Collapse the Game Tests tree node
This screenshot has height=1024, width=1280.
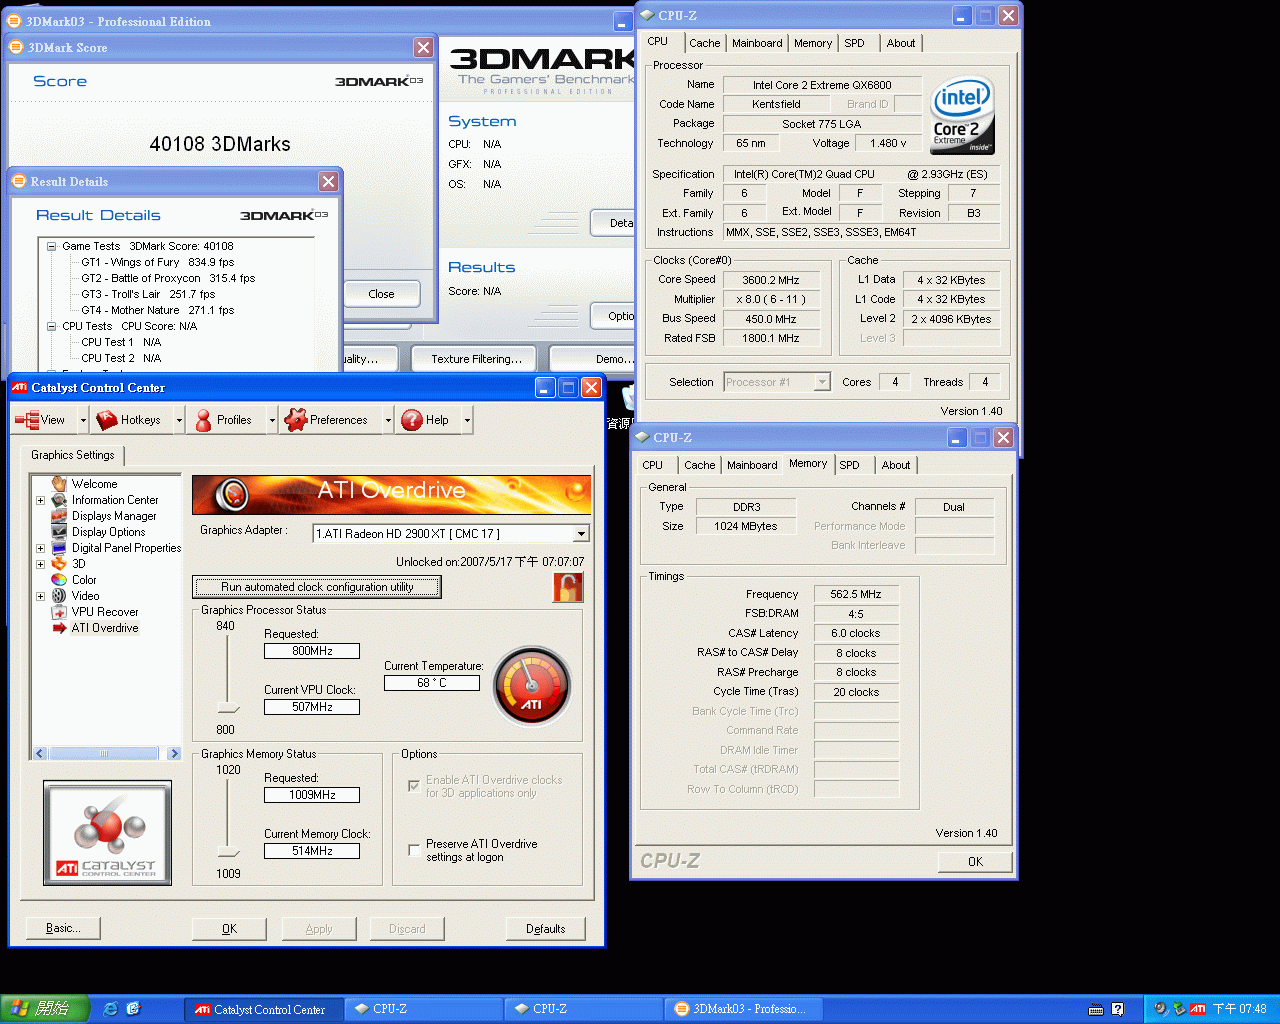(52, 246)
